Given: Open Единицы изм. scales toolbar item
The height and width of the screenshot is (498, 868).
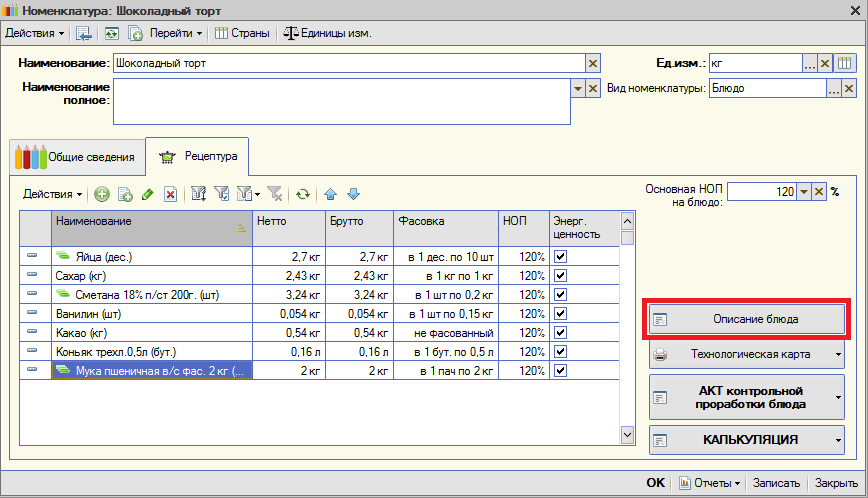Looking at the screenshot, I should click(x=328, y=33).
